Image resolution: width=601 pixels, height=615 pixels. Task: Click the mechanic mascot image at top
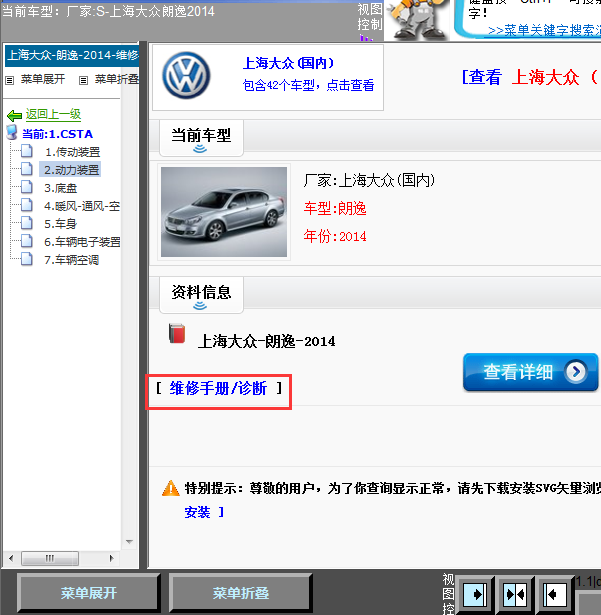pyautogui.click(x=418, y=20)
